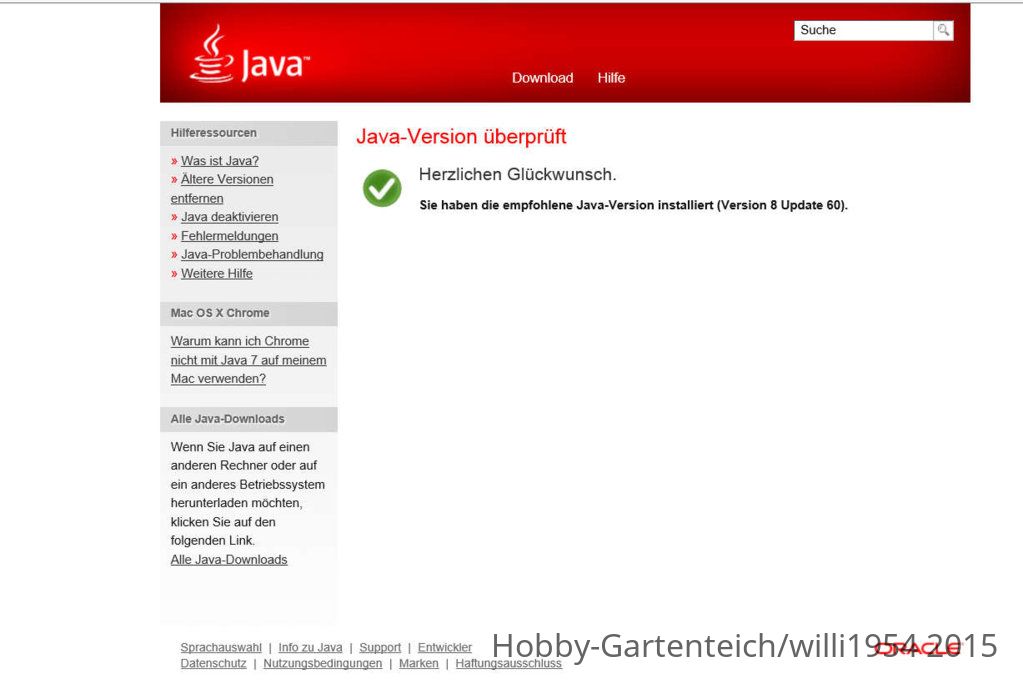Click the 'Herzlichen Glückwunsch.' text
Screen dimensions: 1023x699
(x=517, y=174)
